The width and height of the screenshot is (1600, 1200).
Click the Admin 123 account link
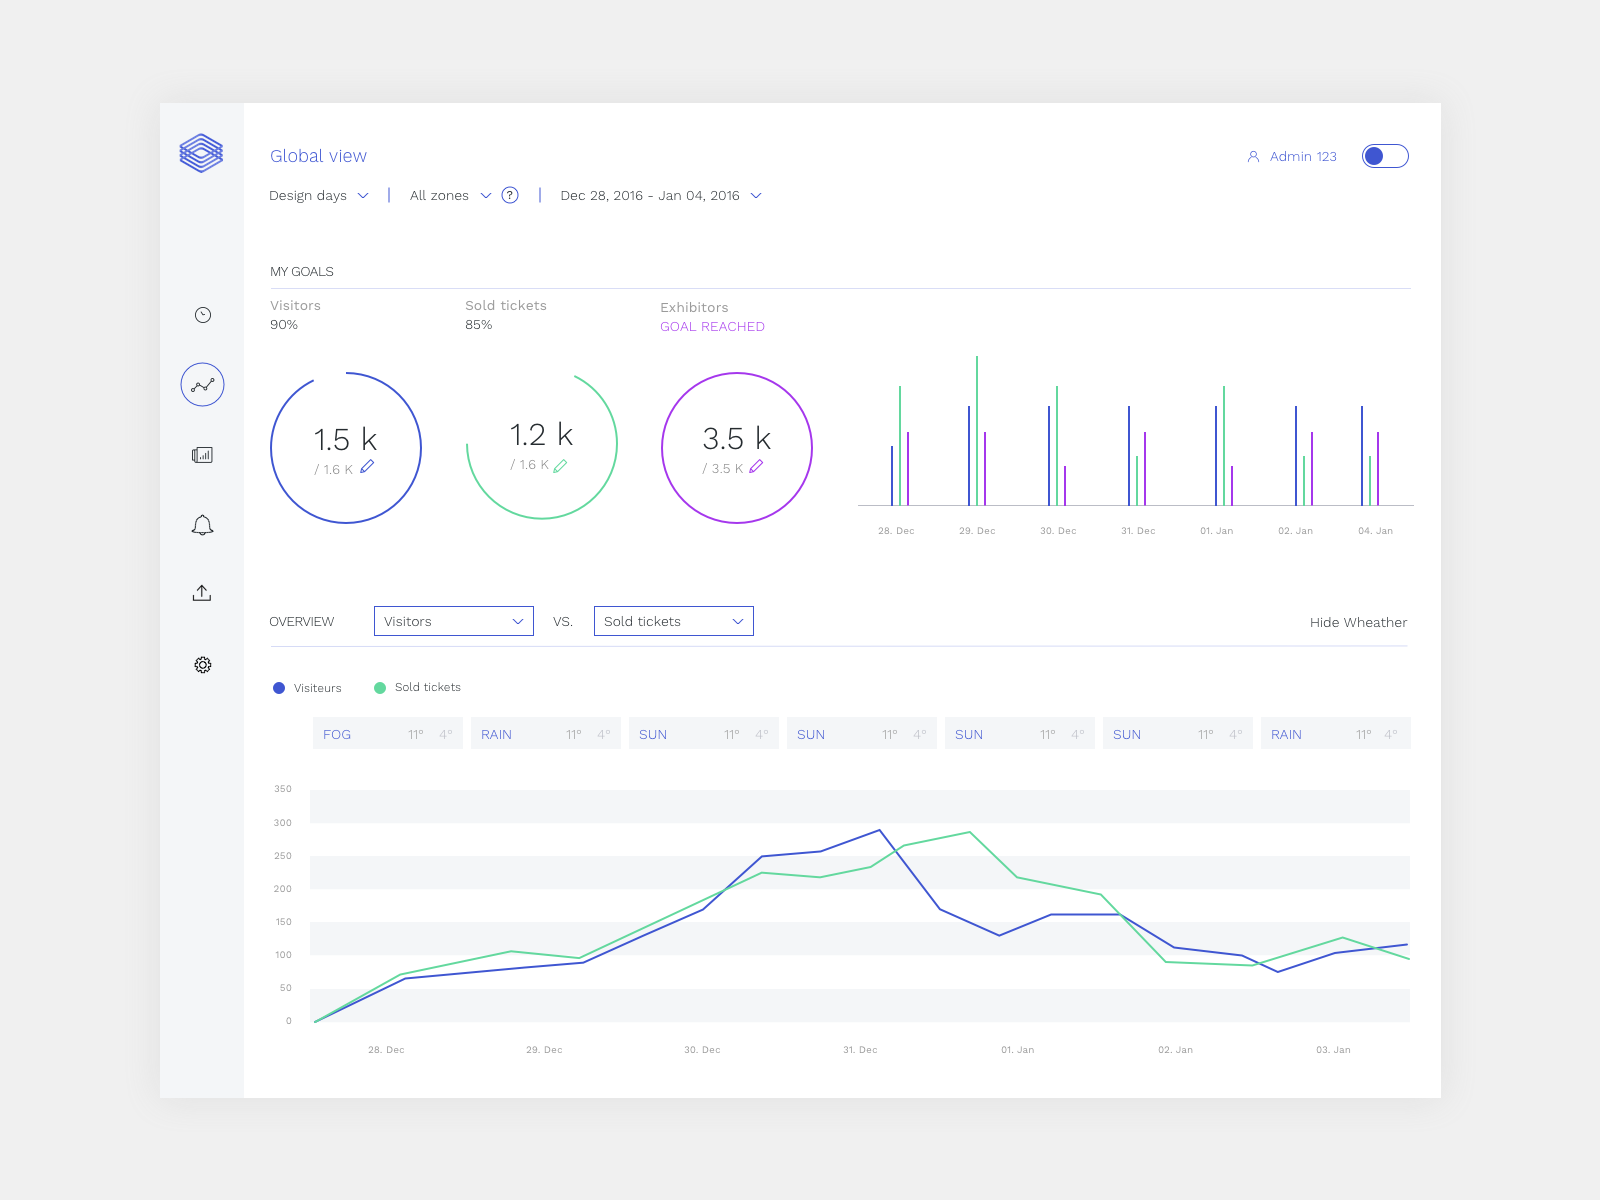[1303, 156]
